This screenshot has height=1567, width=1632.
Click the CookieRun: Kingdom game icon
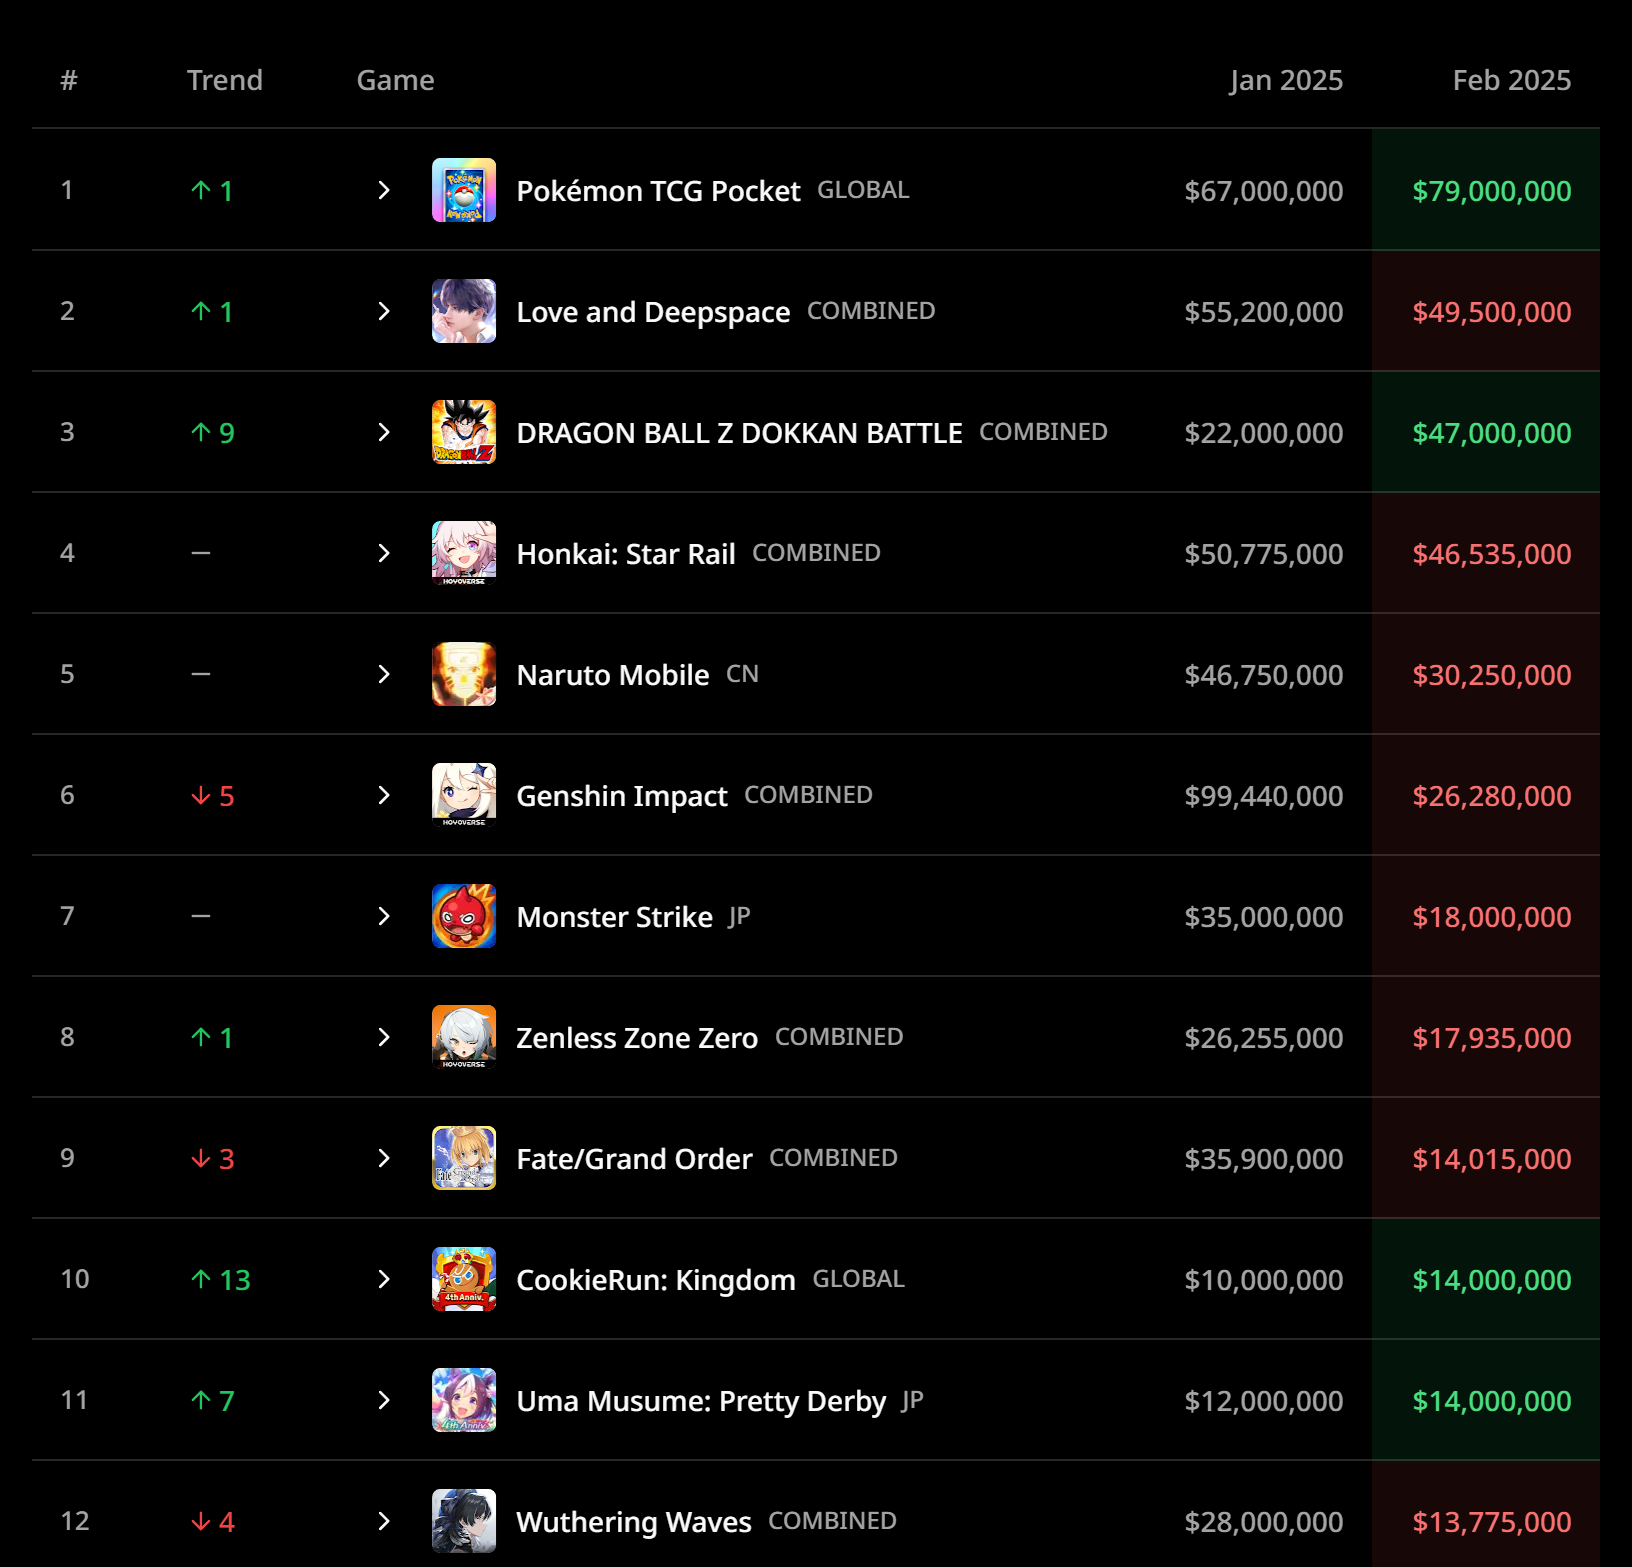464,1279
